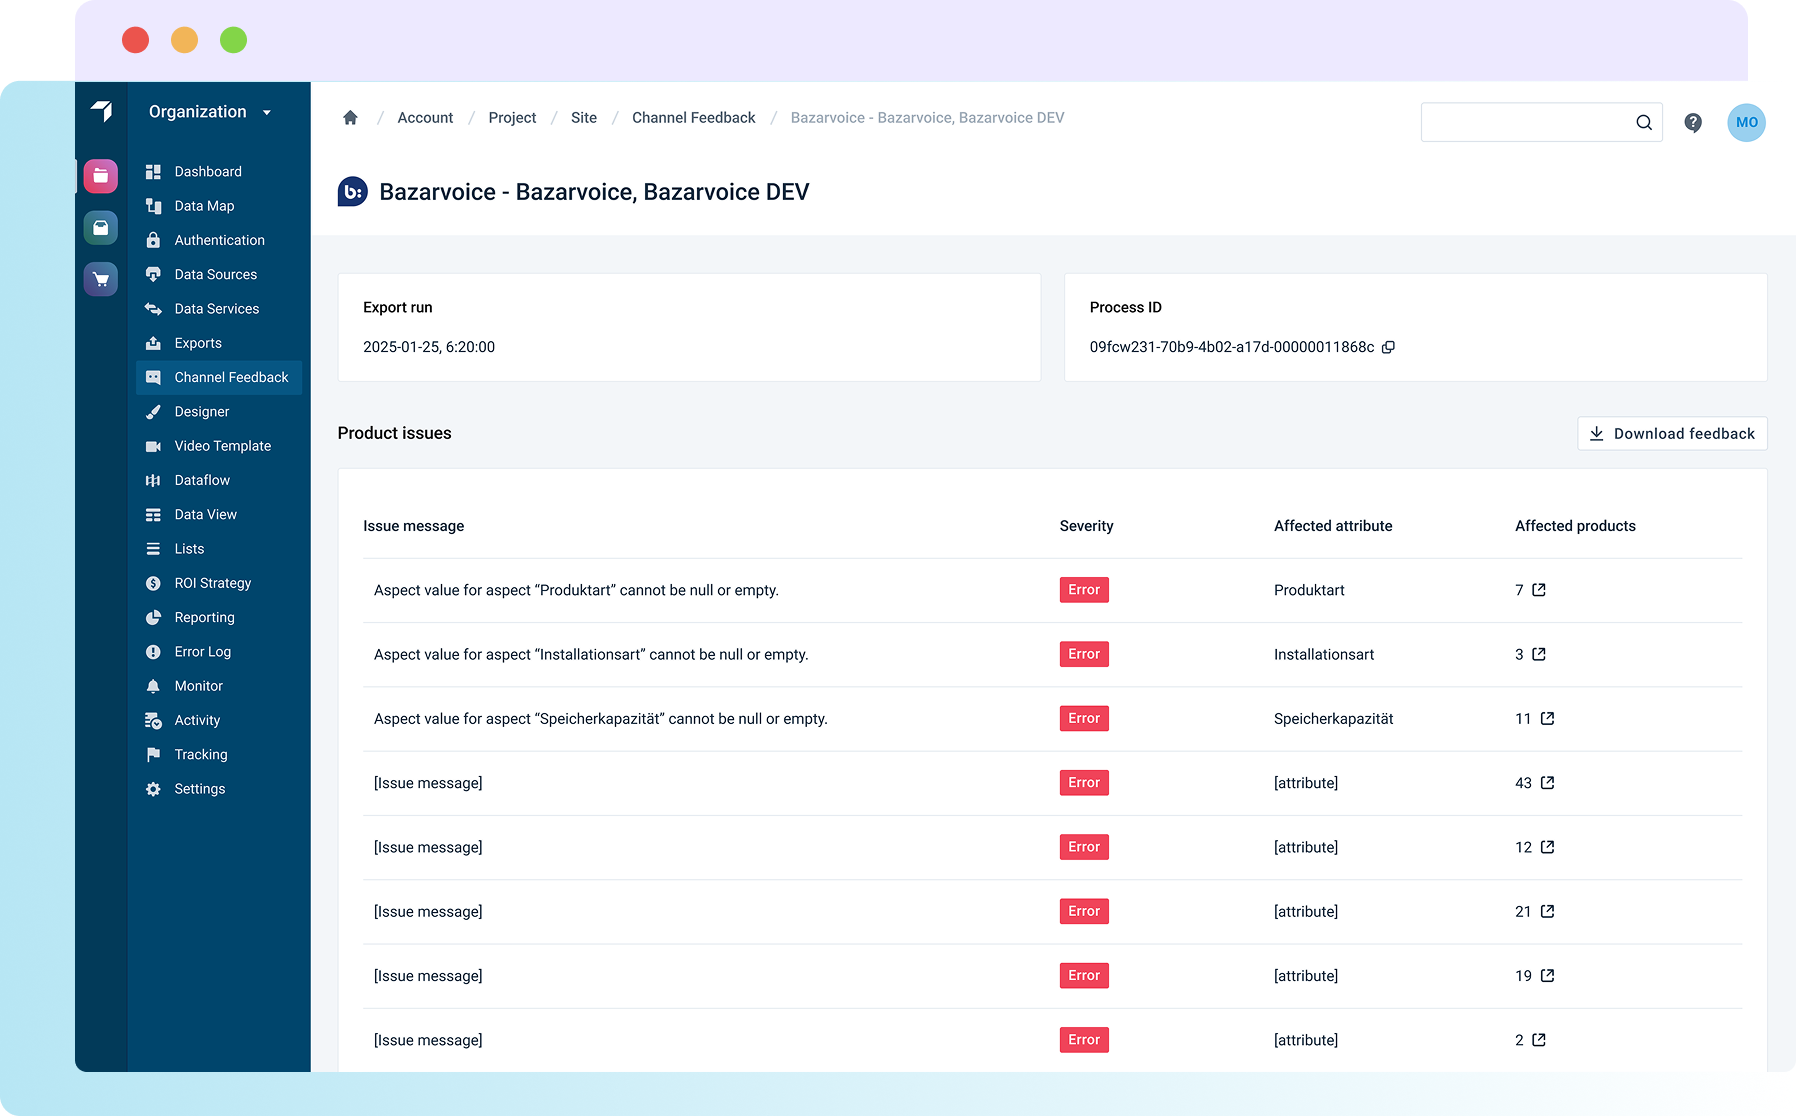Open external link icon beside 2 products

(1539, 1040)
